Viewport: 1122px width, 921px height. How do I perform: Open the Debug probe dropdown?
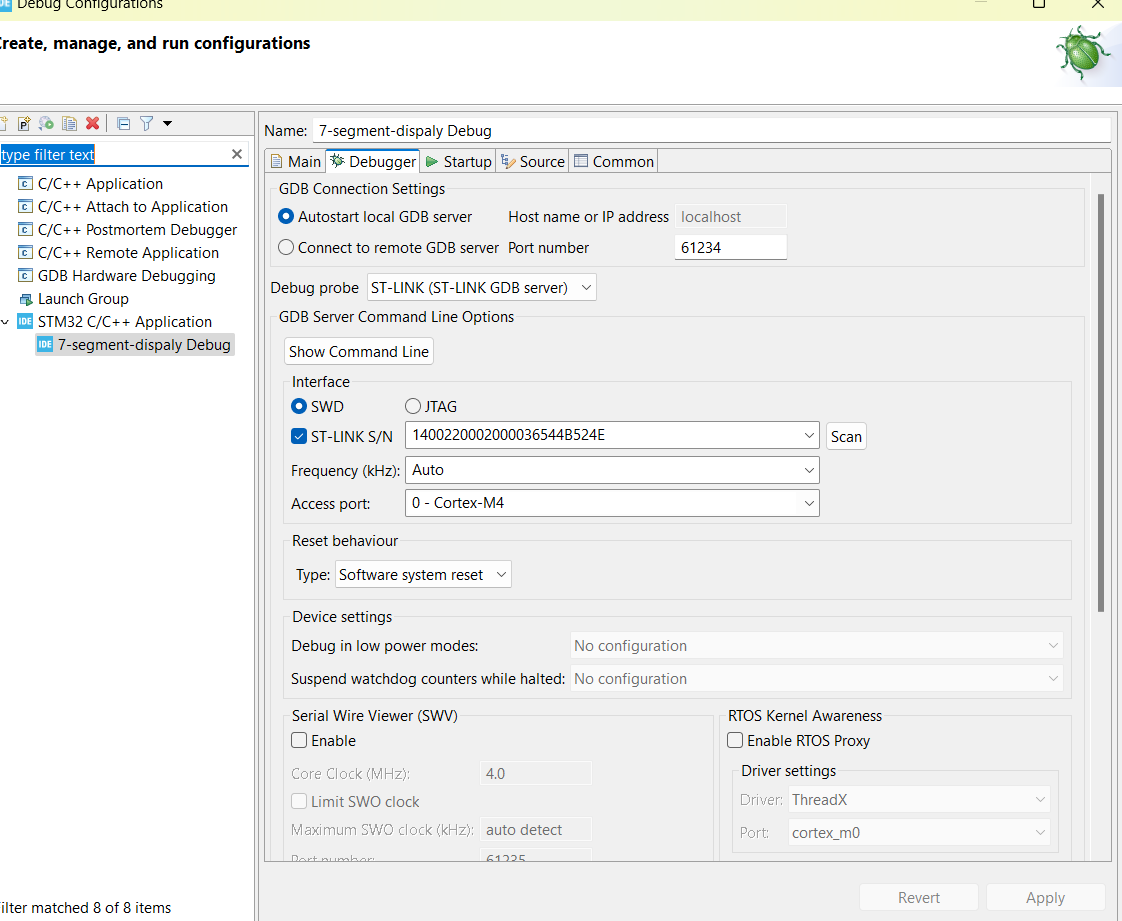[482, 288]
